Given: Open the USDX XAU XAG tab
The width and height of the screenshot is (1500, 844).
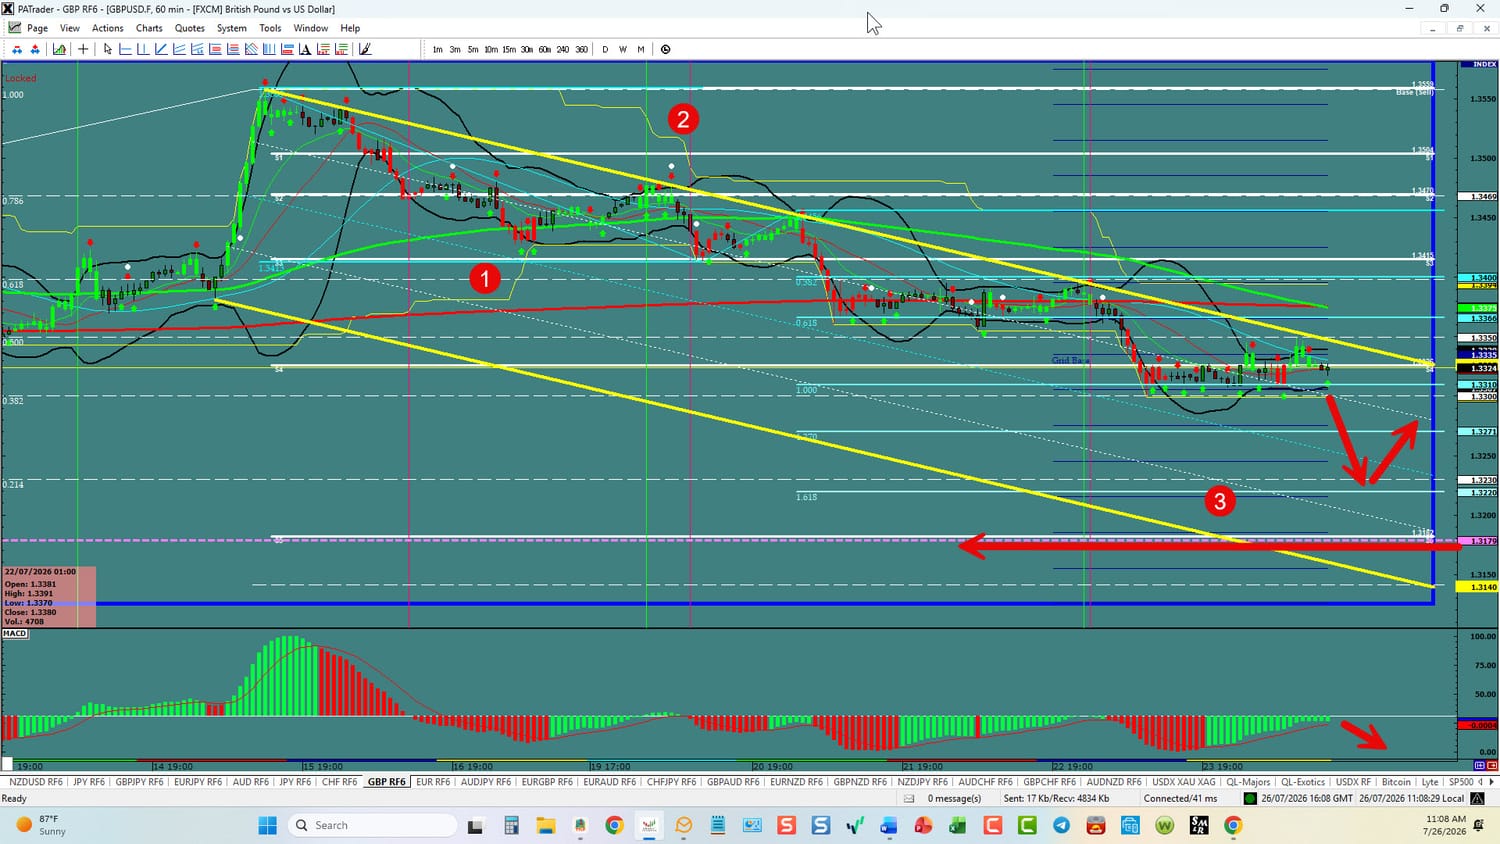Looking at the screenshot, I should tap(1184, 782).
